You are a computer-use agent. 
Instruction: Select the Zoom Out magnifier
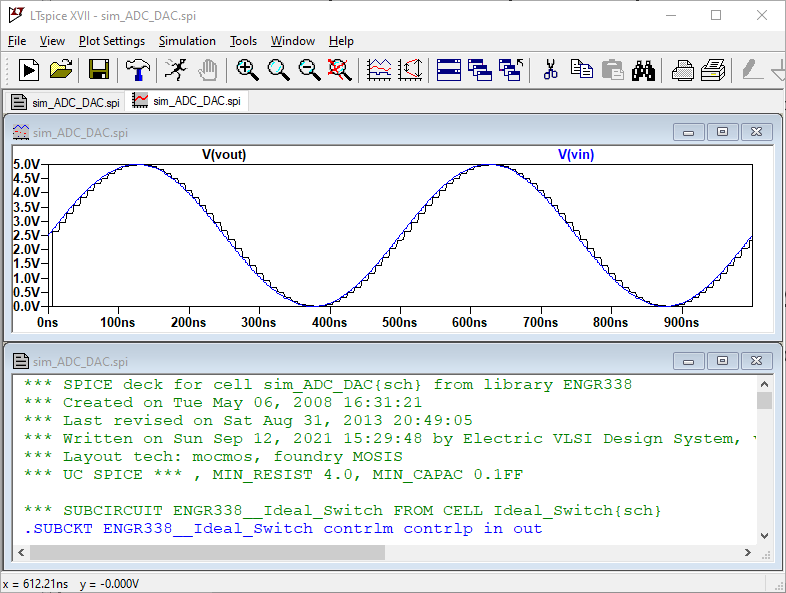coord(309,70)
